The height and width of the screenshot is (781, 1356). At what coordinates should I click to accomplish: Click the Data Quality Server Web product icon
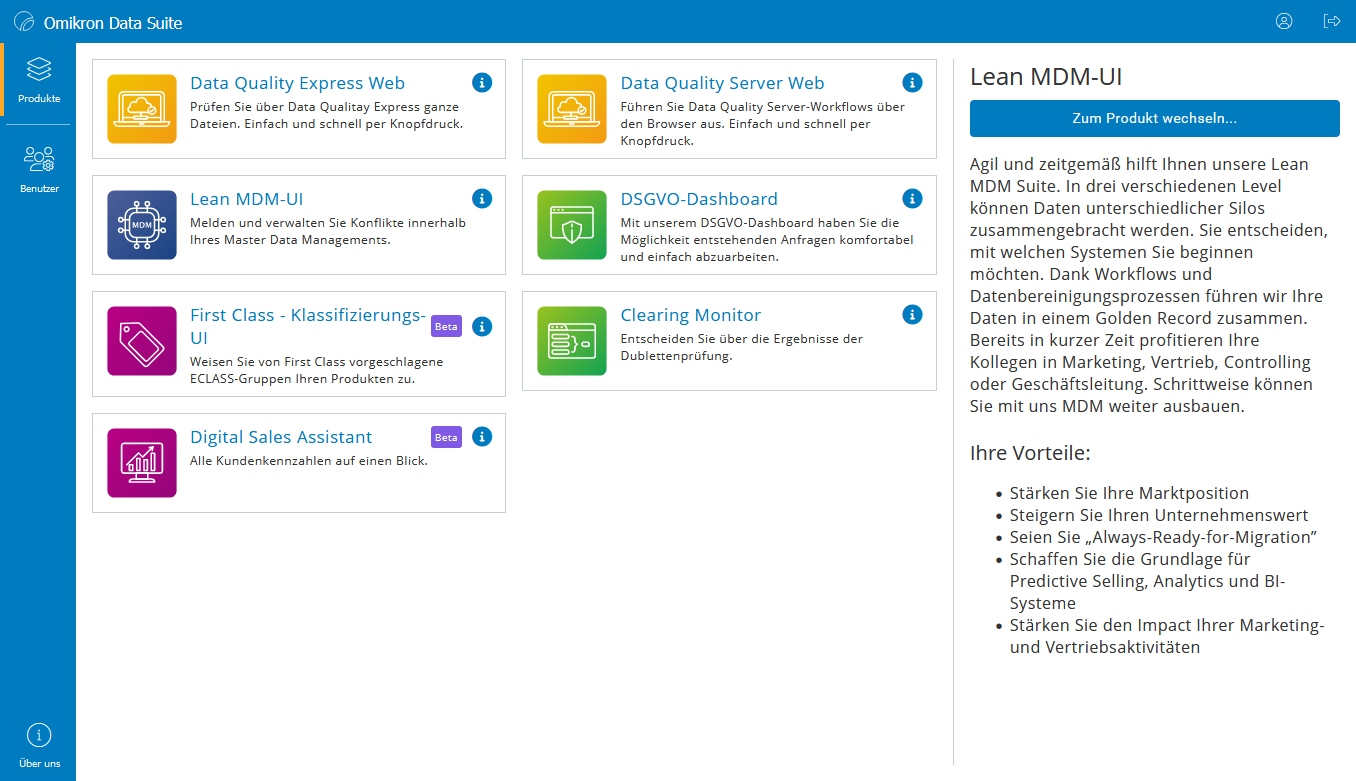[572, 109]
